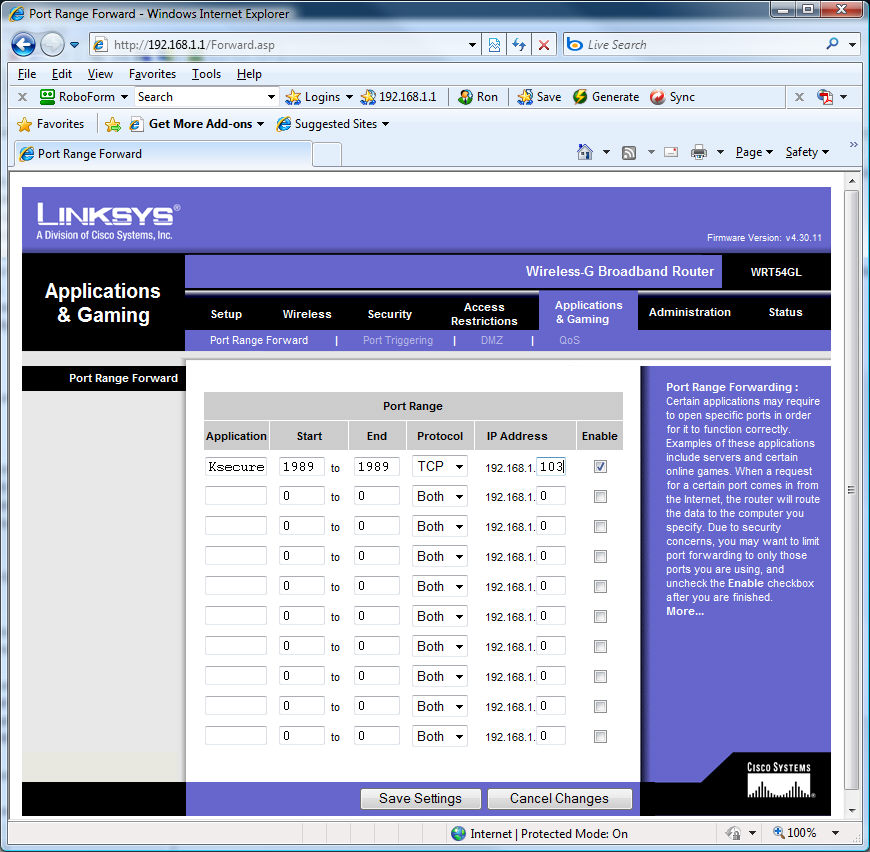Click the Ksecure application name field
Screen dimensions: 870x852
tap(236, 466)
